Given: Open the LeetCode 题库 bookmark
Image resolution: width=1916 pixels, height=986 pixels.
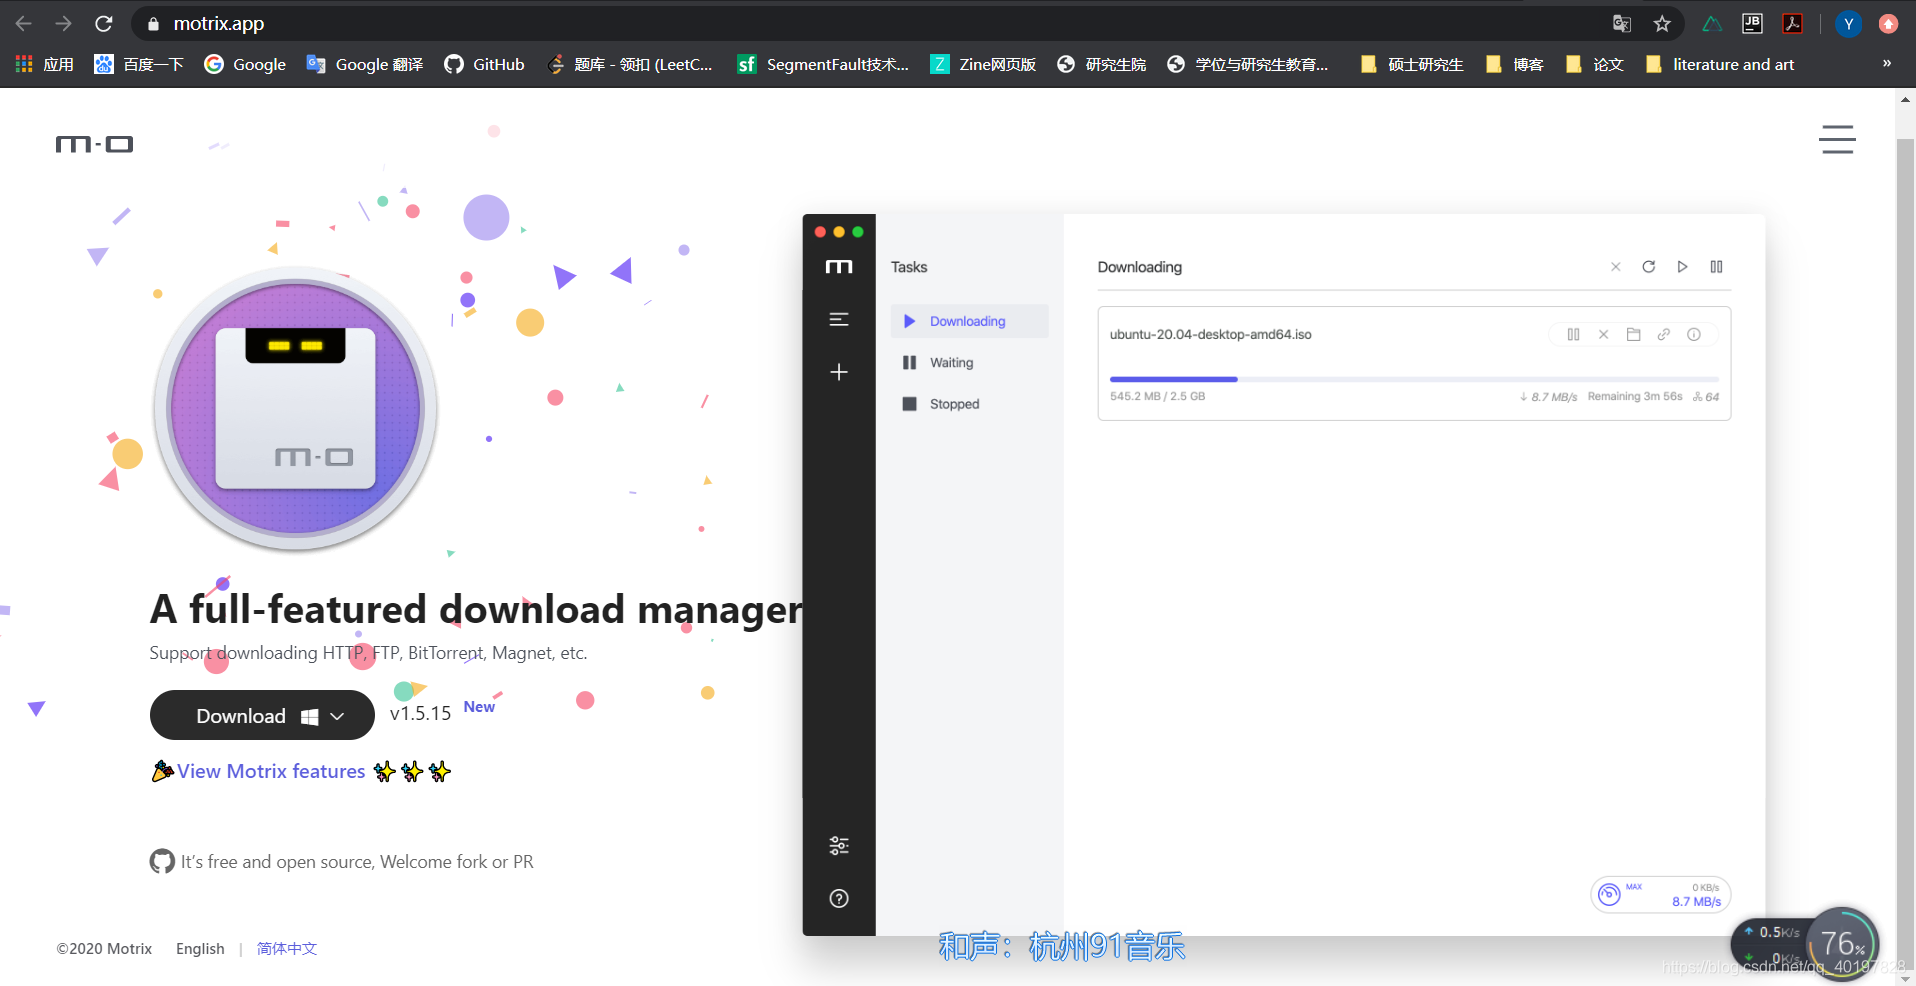Looking at the screenshot, I should (630, 64).
